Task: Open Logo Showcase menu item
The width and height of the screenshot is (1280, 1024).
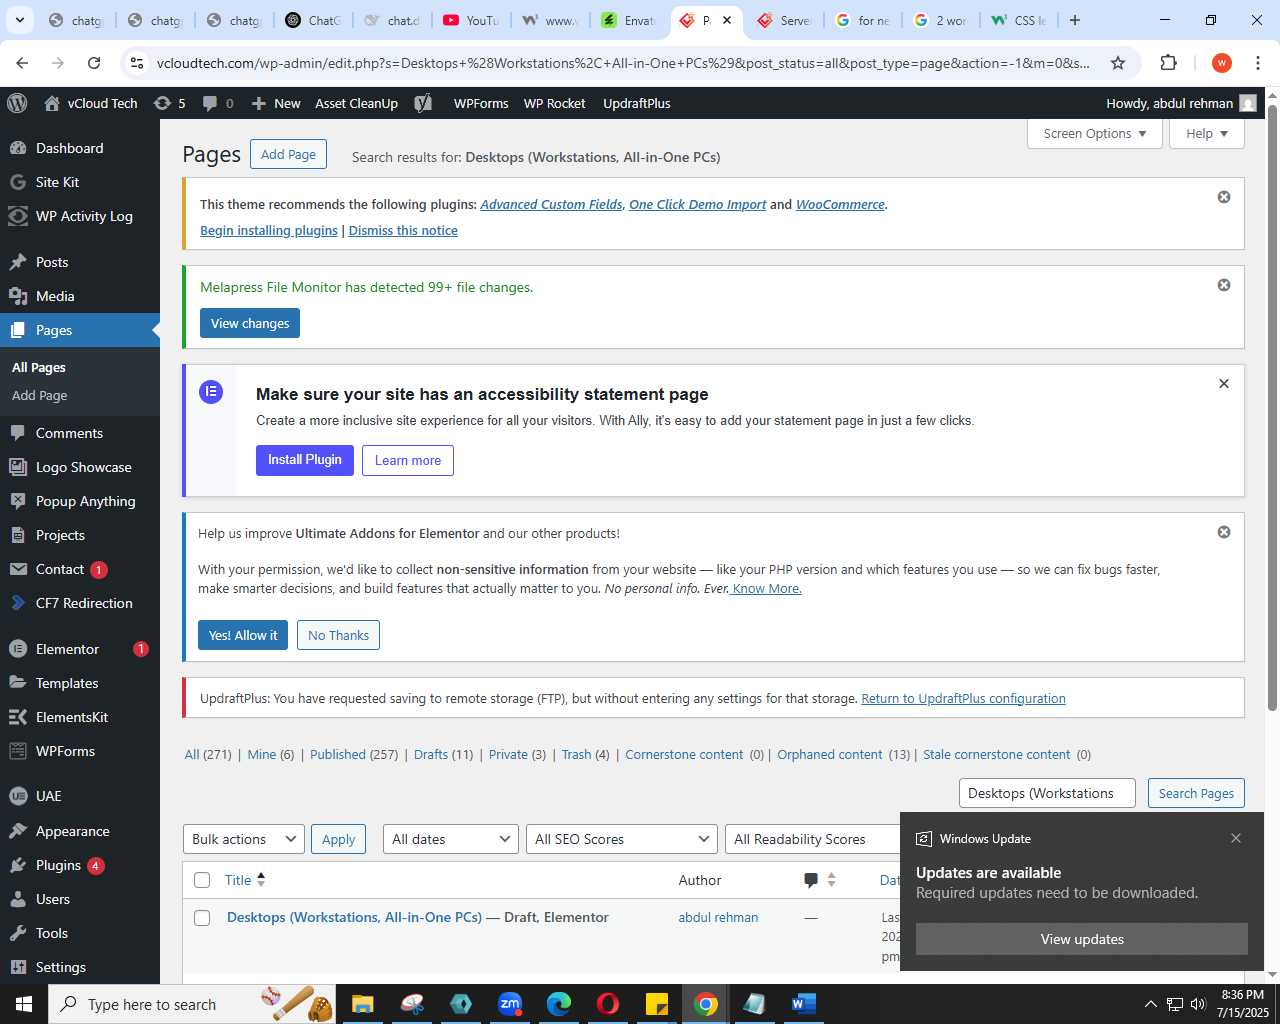Action: [83, 467]
